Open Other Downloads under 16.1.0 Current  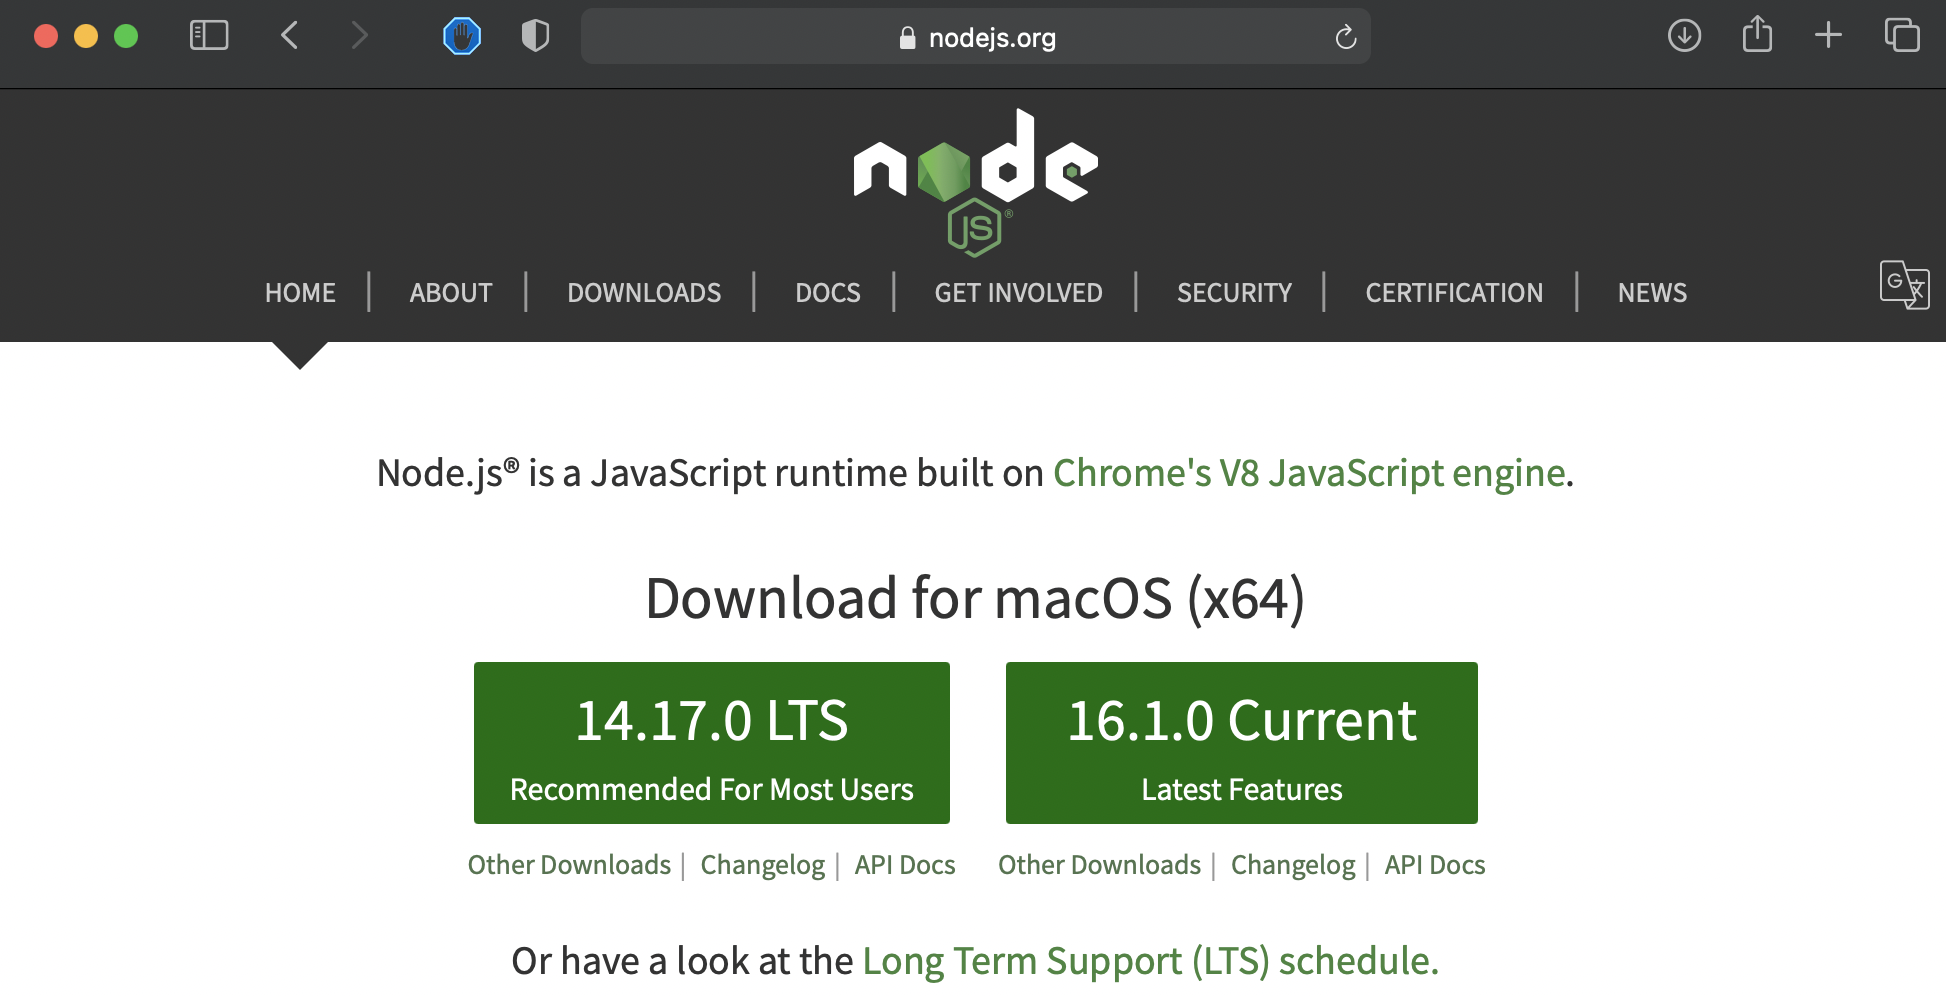[1099, 864]
